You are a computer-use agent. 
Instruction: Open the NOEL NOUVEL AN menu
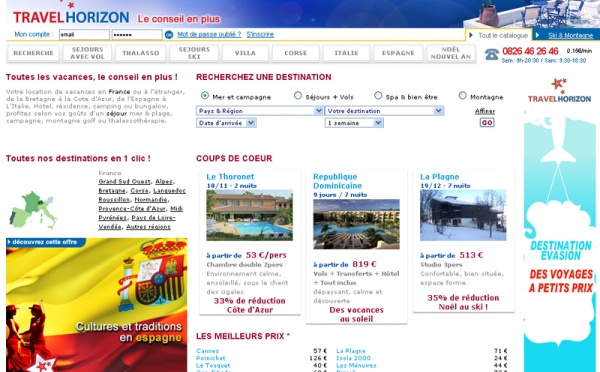coord(451,53)
